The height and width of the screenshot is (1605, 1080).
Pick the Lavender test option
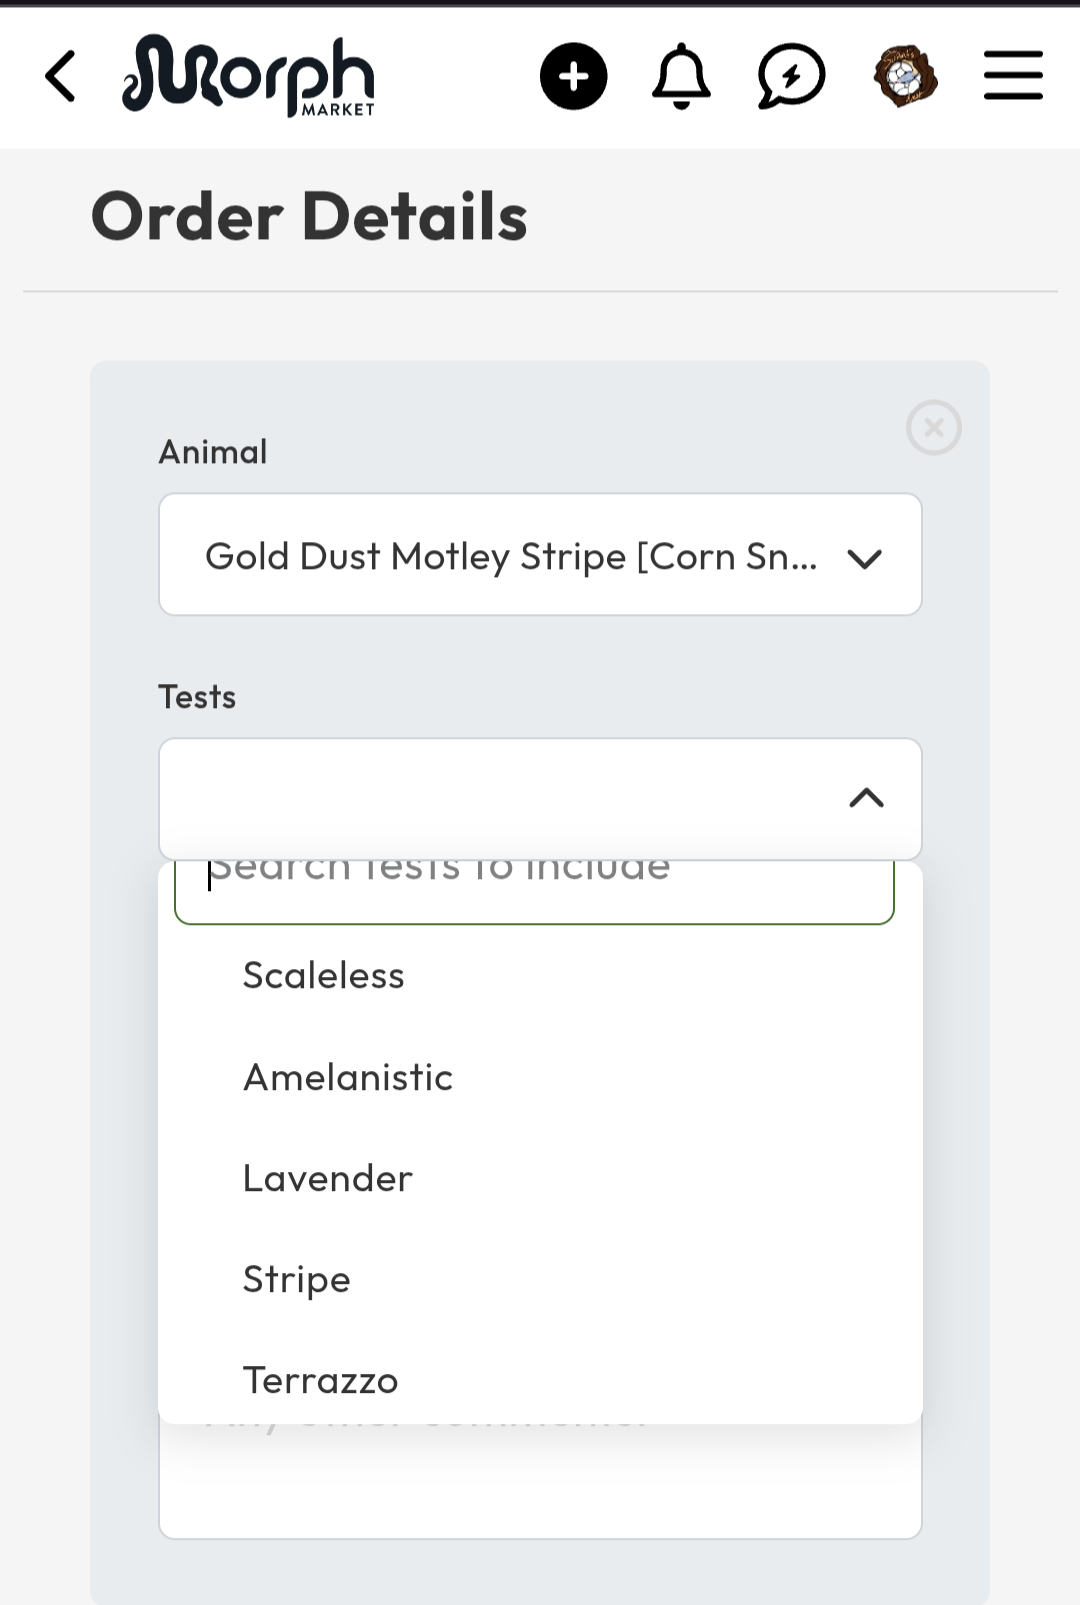tap(328, 1178)
